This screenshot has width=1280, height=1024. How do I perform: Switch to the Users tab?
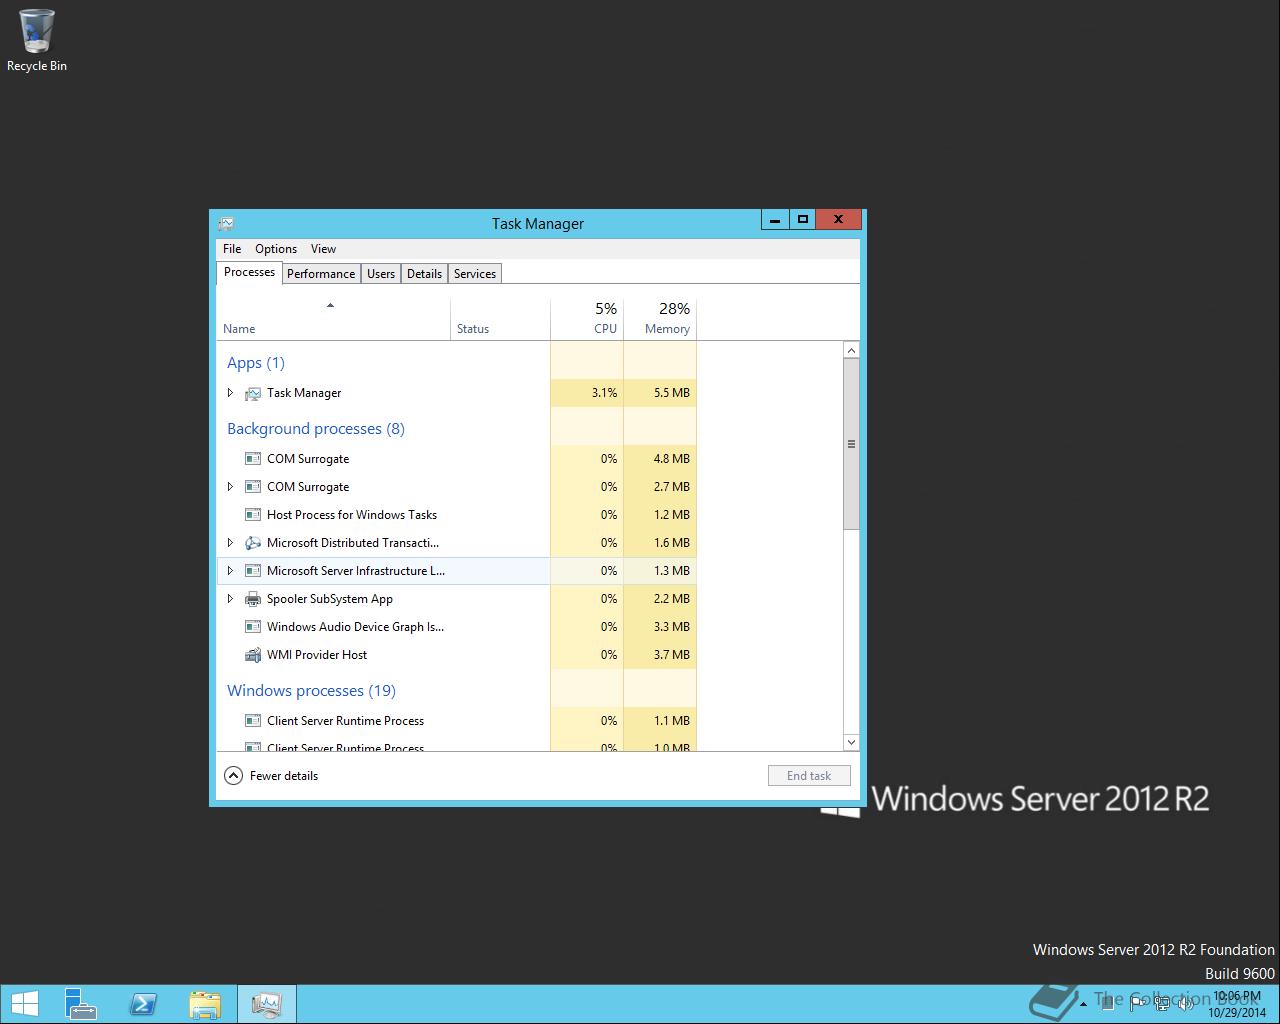pyautogui.click(x=381, y=274)
